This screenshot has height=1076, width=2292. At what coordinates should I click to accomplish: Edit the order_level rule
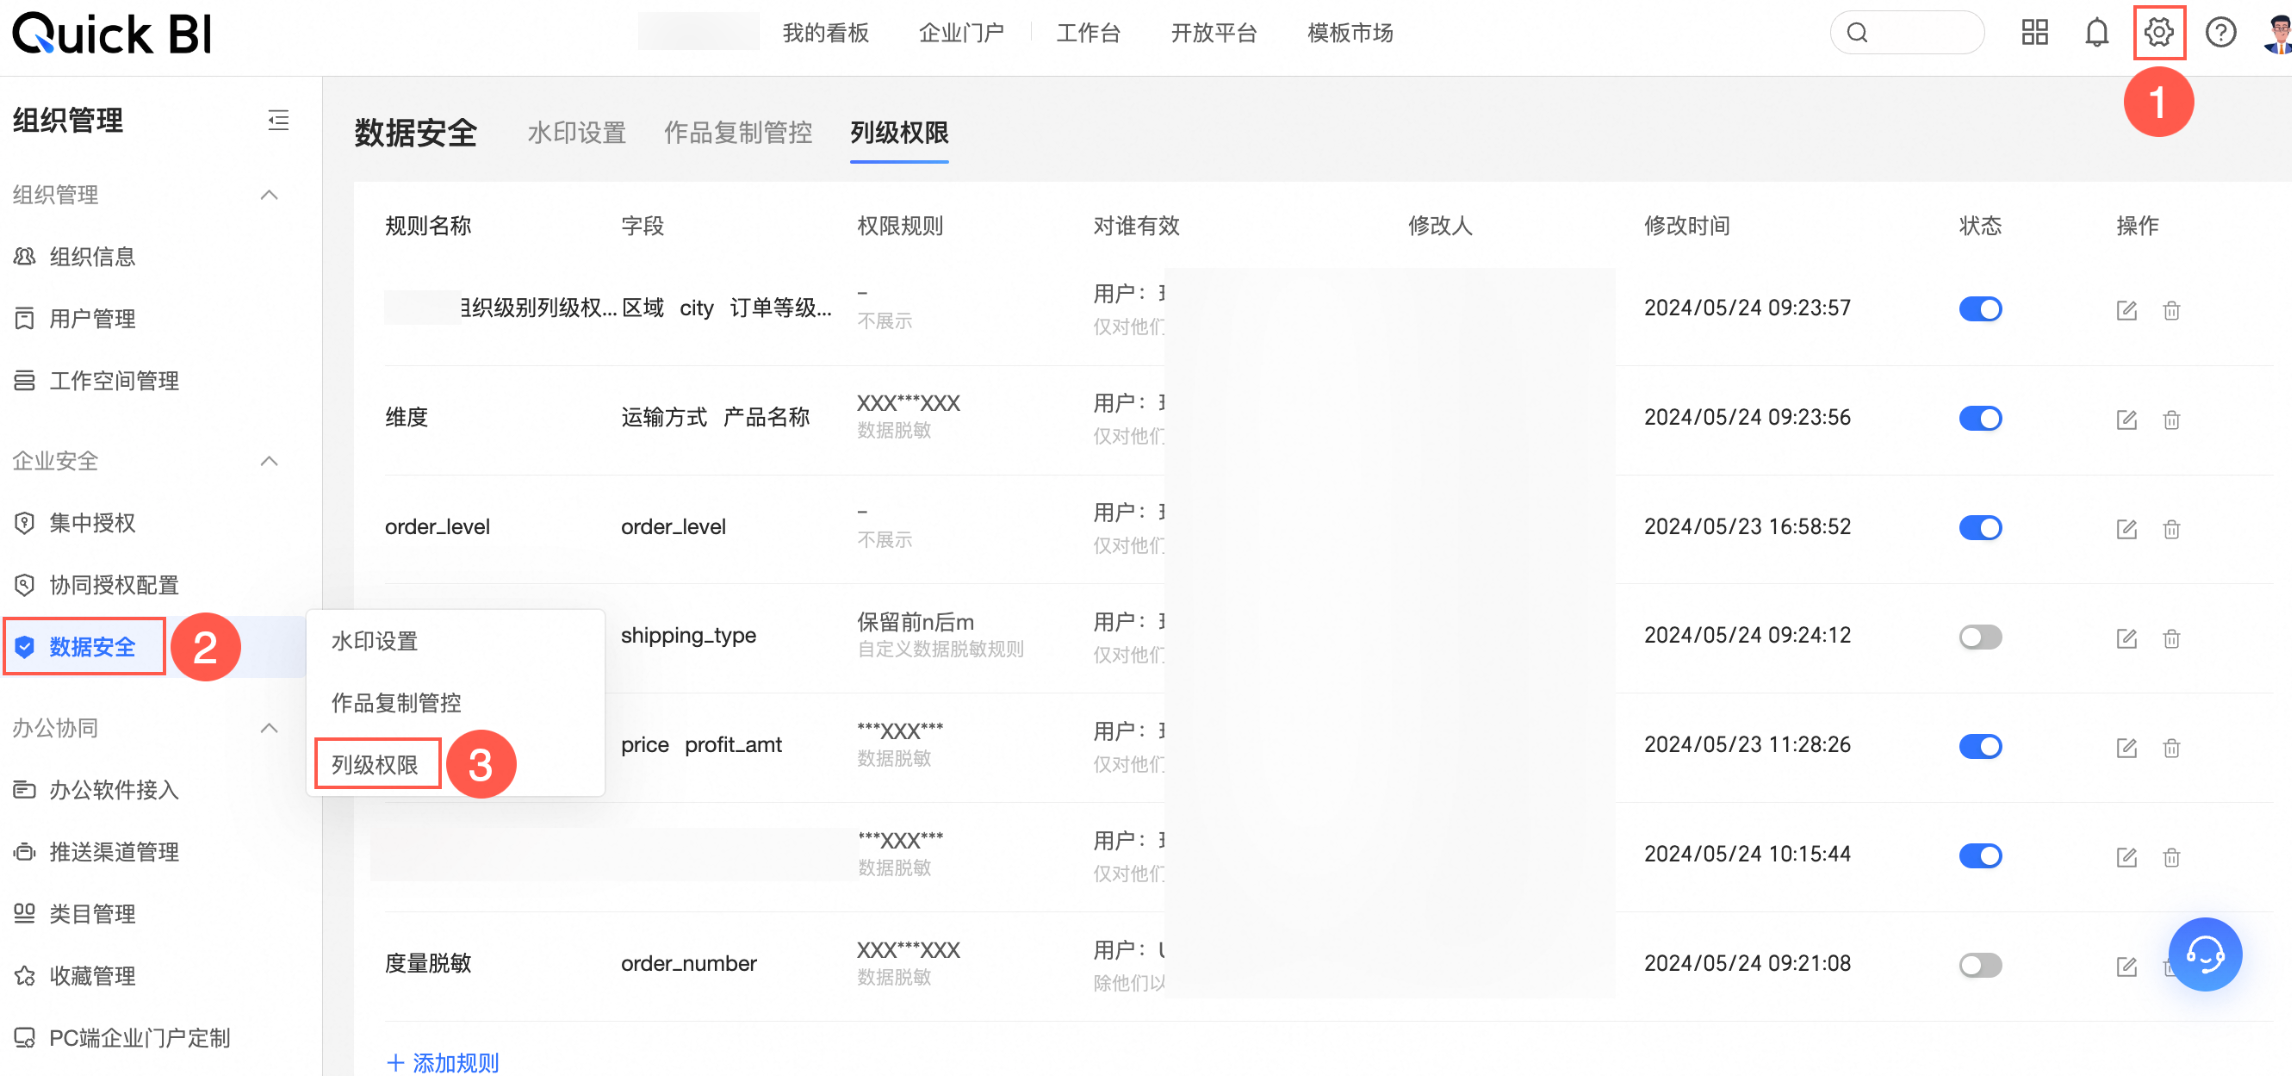click(x=2127, y=528)
